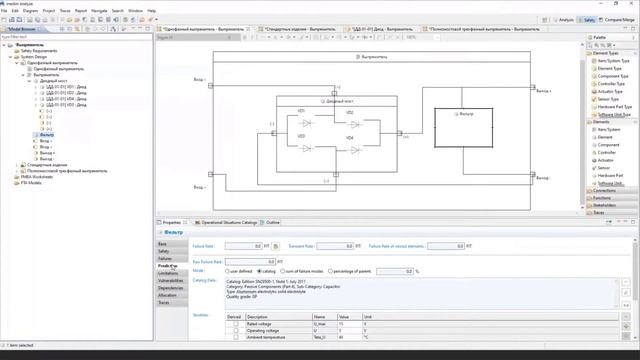The height and width of the screenshot is (360, 640).
Task: Open the diagram zoom percentage dropdown
Action: pyautogui.click(x=437, y=37)
